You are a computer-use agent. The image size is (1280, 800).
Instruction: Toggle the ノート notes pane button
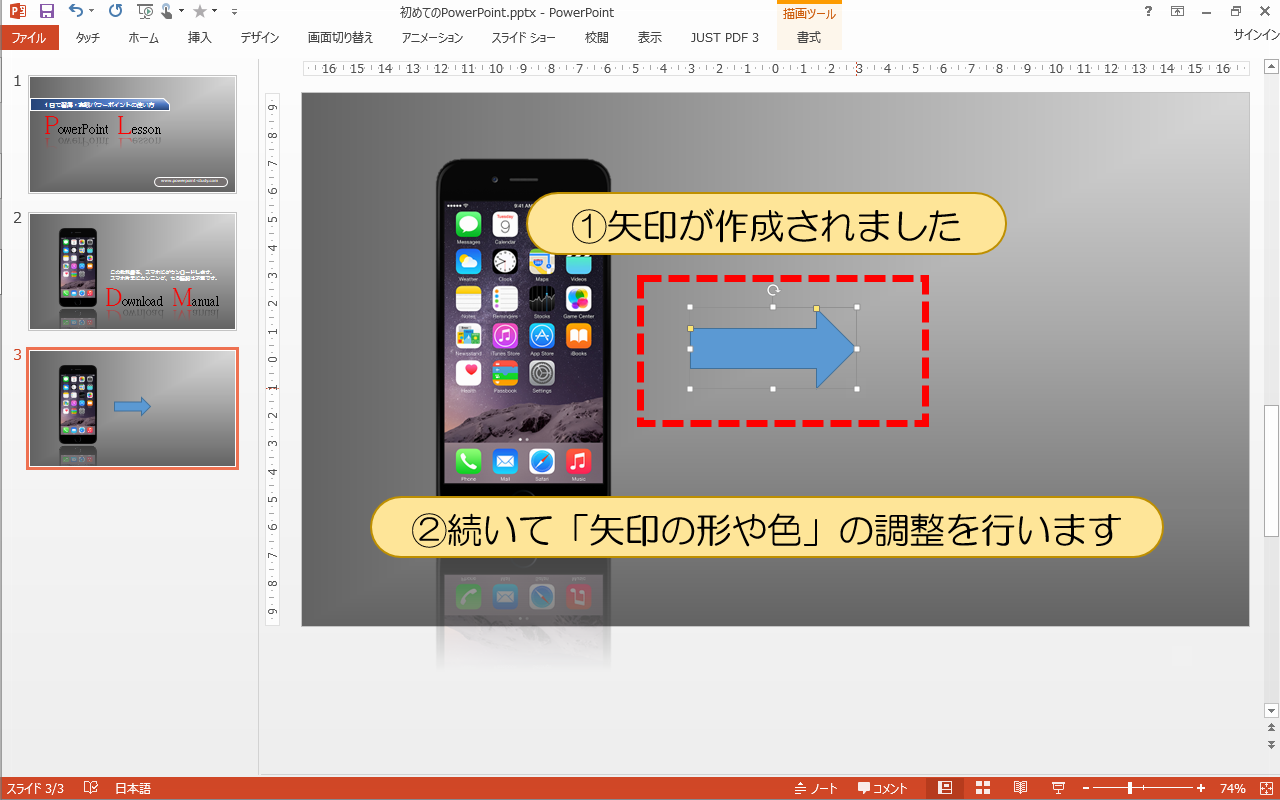[816, 789]
